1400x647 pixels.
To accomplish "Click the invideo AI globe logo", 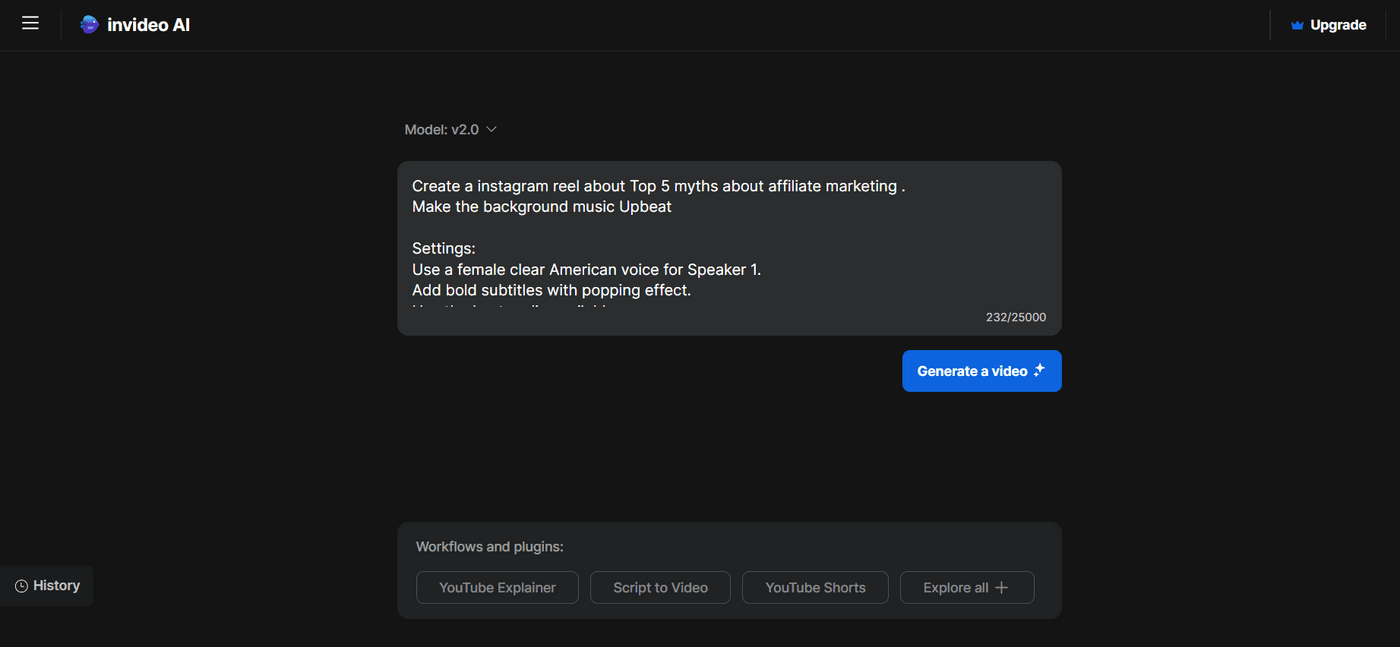I will 89,23.
